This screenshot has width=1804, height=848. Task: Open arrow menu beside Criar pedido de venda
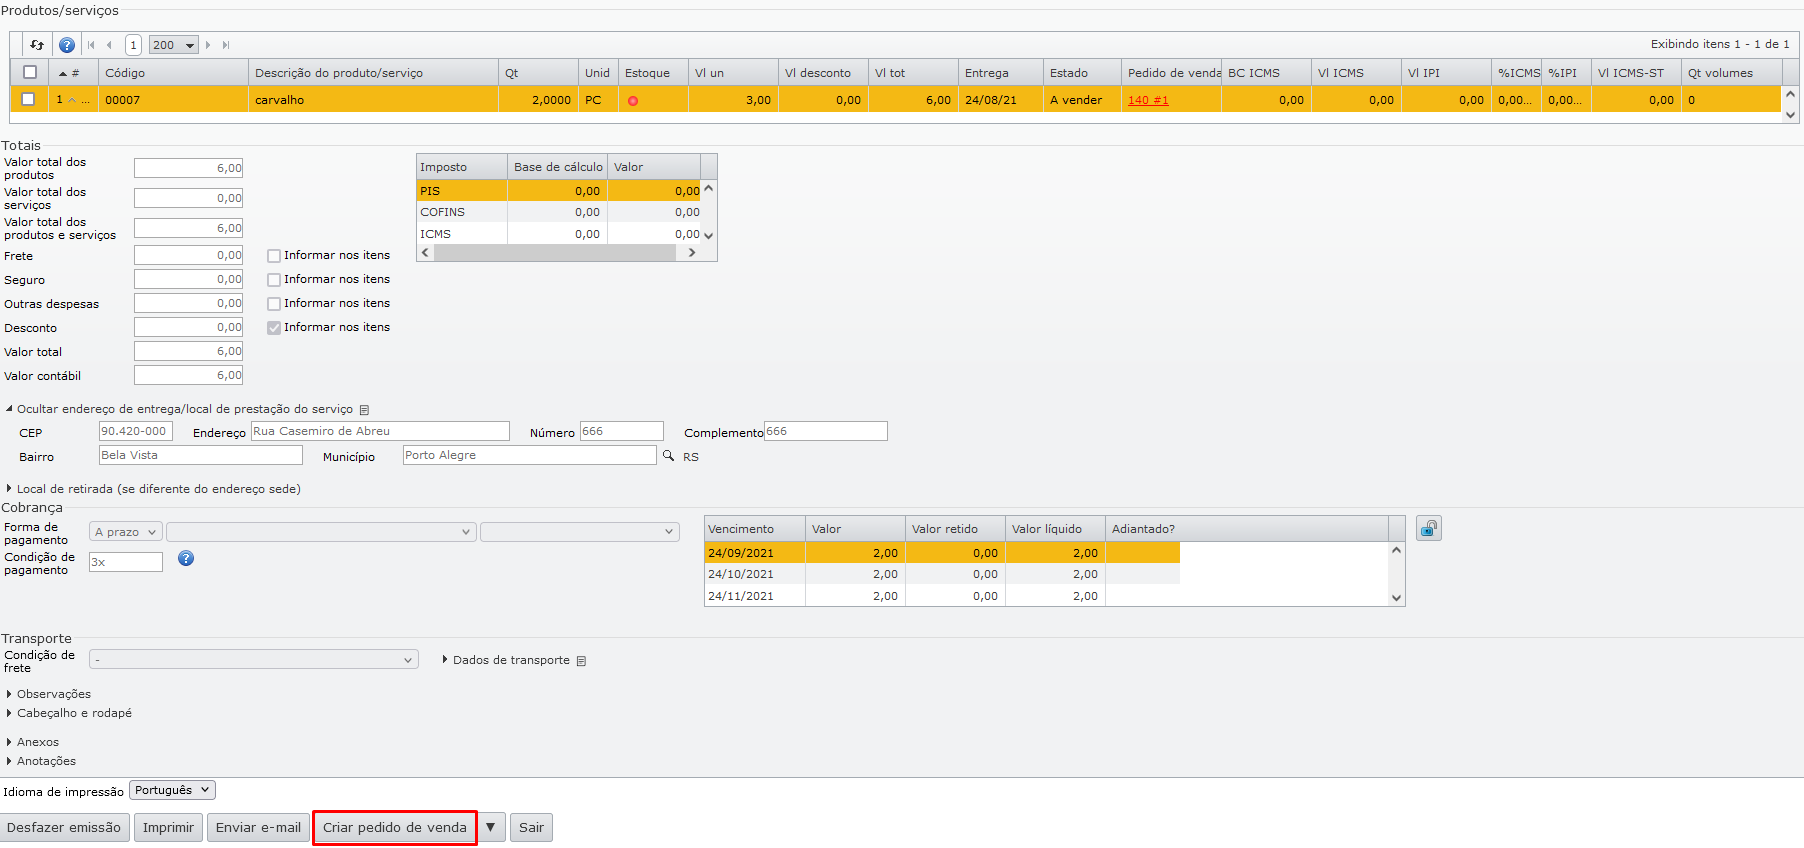pyautogui.click(x=491, y=827)
